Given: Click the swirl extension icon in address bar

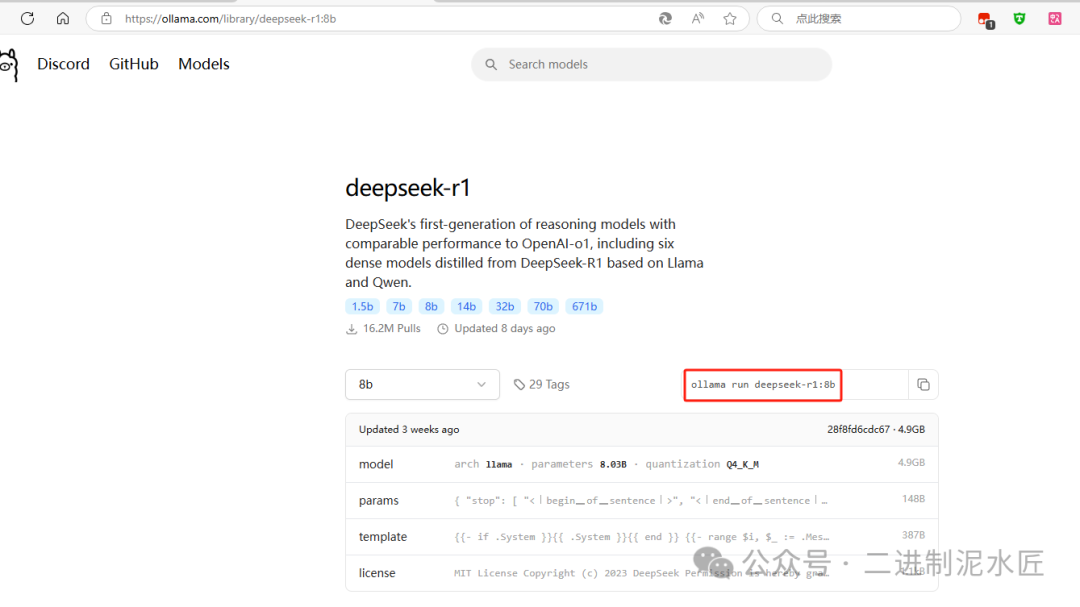Looking at the screenshot, I should (665, 19).
